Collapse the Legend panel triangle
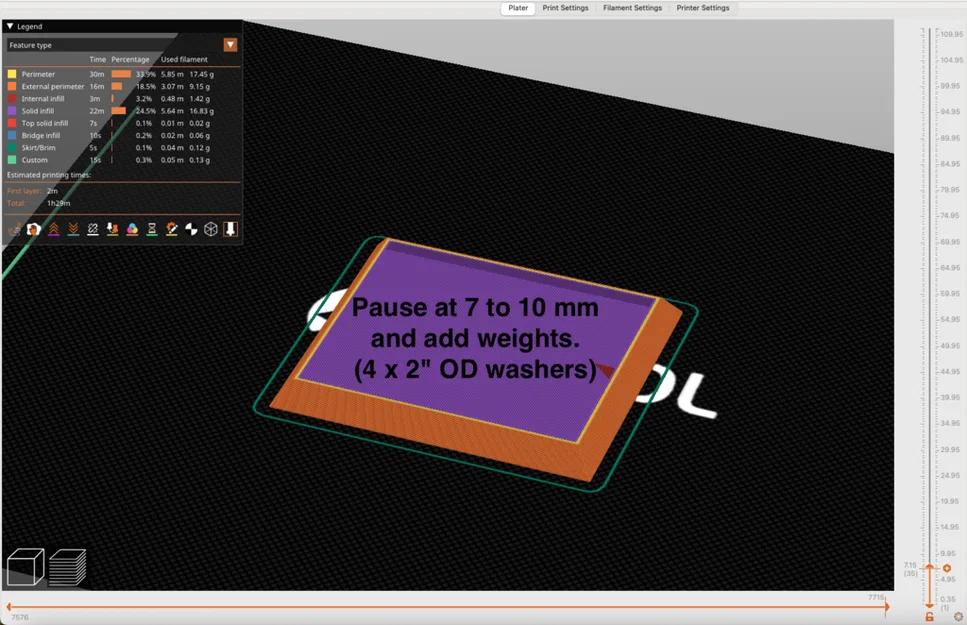 pos(10,27)
